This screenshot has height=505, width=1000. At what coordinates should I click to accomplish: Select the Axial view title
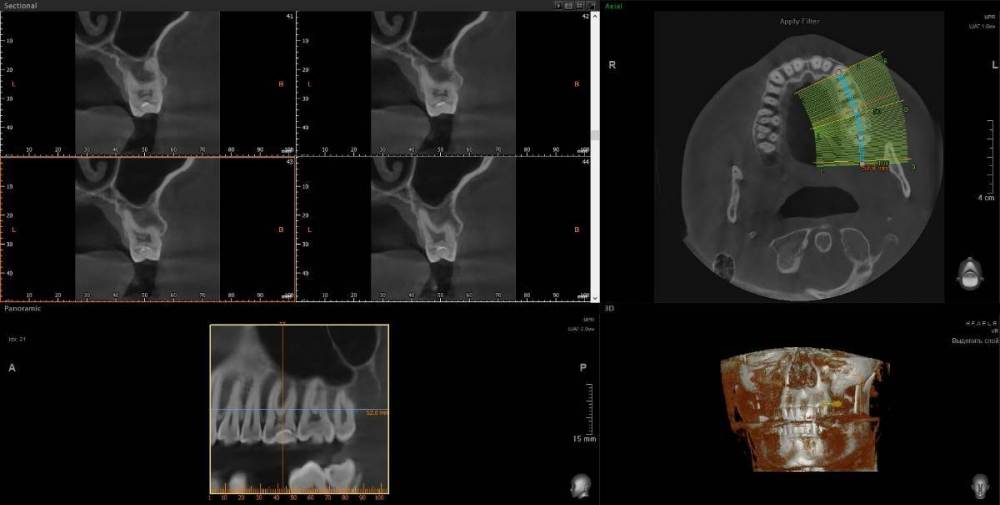(613, 6)
